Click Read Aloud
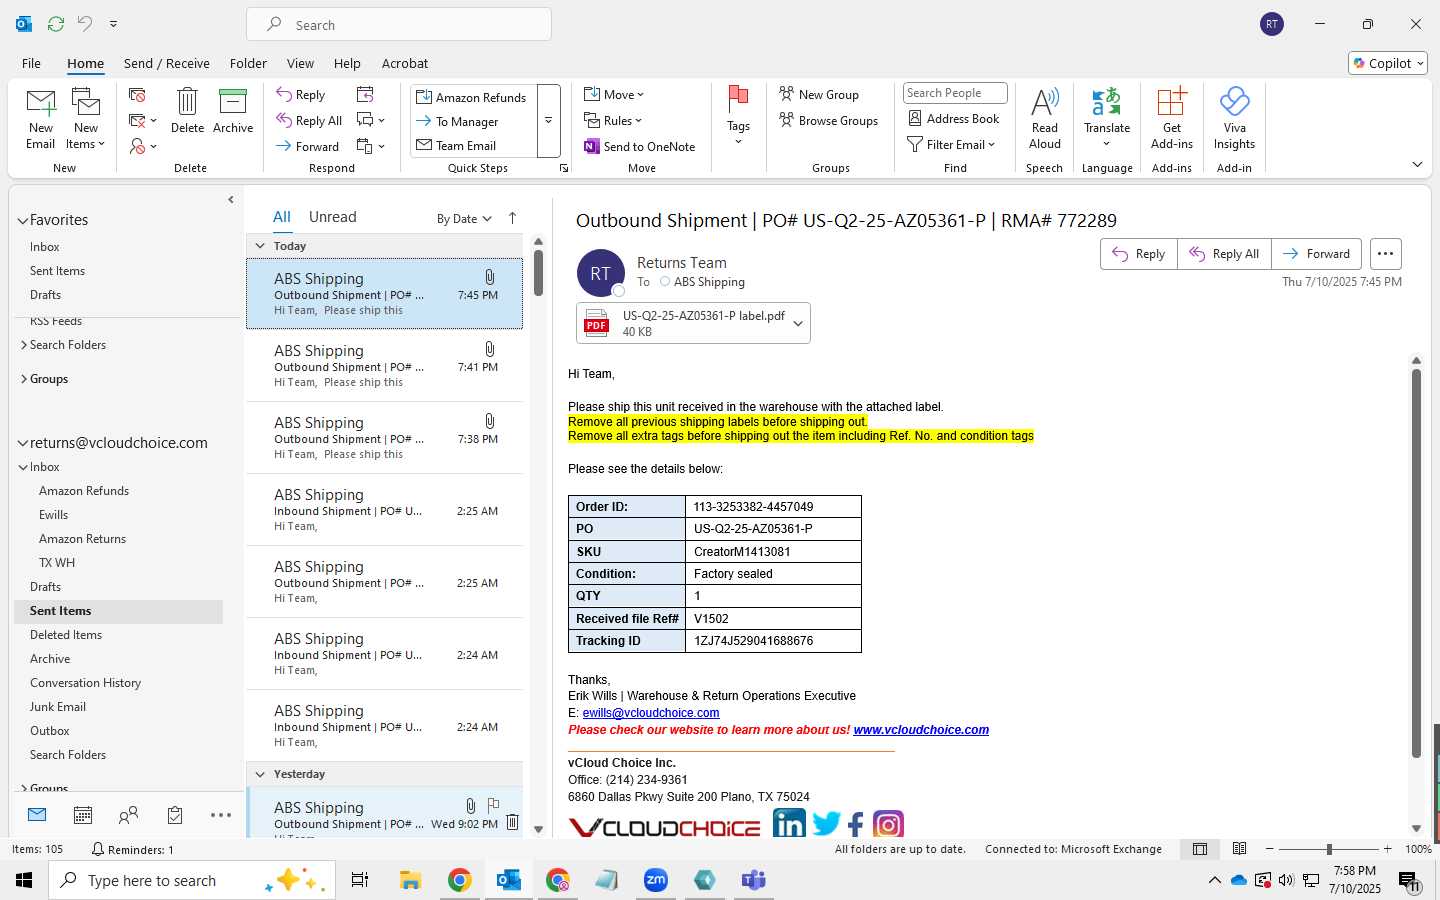This screenshot has height=900, width=1440. pos(1045,119)
